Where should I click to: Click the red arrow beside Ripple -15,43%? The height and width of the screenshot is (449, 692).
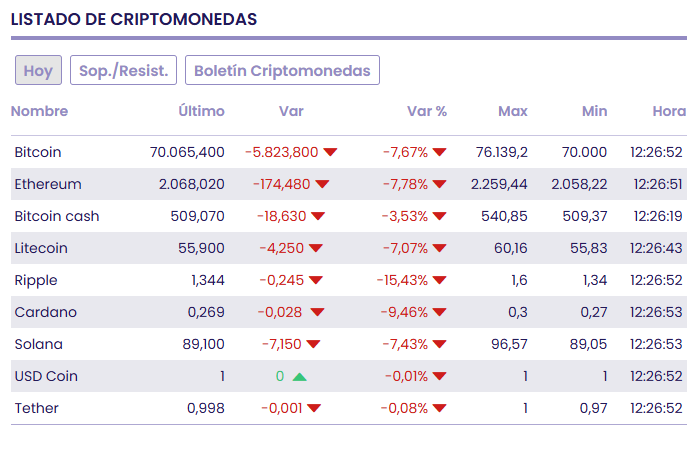click(439, 281)
